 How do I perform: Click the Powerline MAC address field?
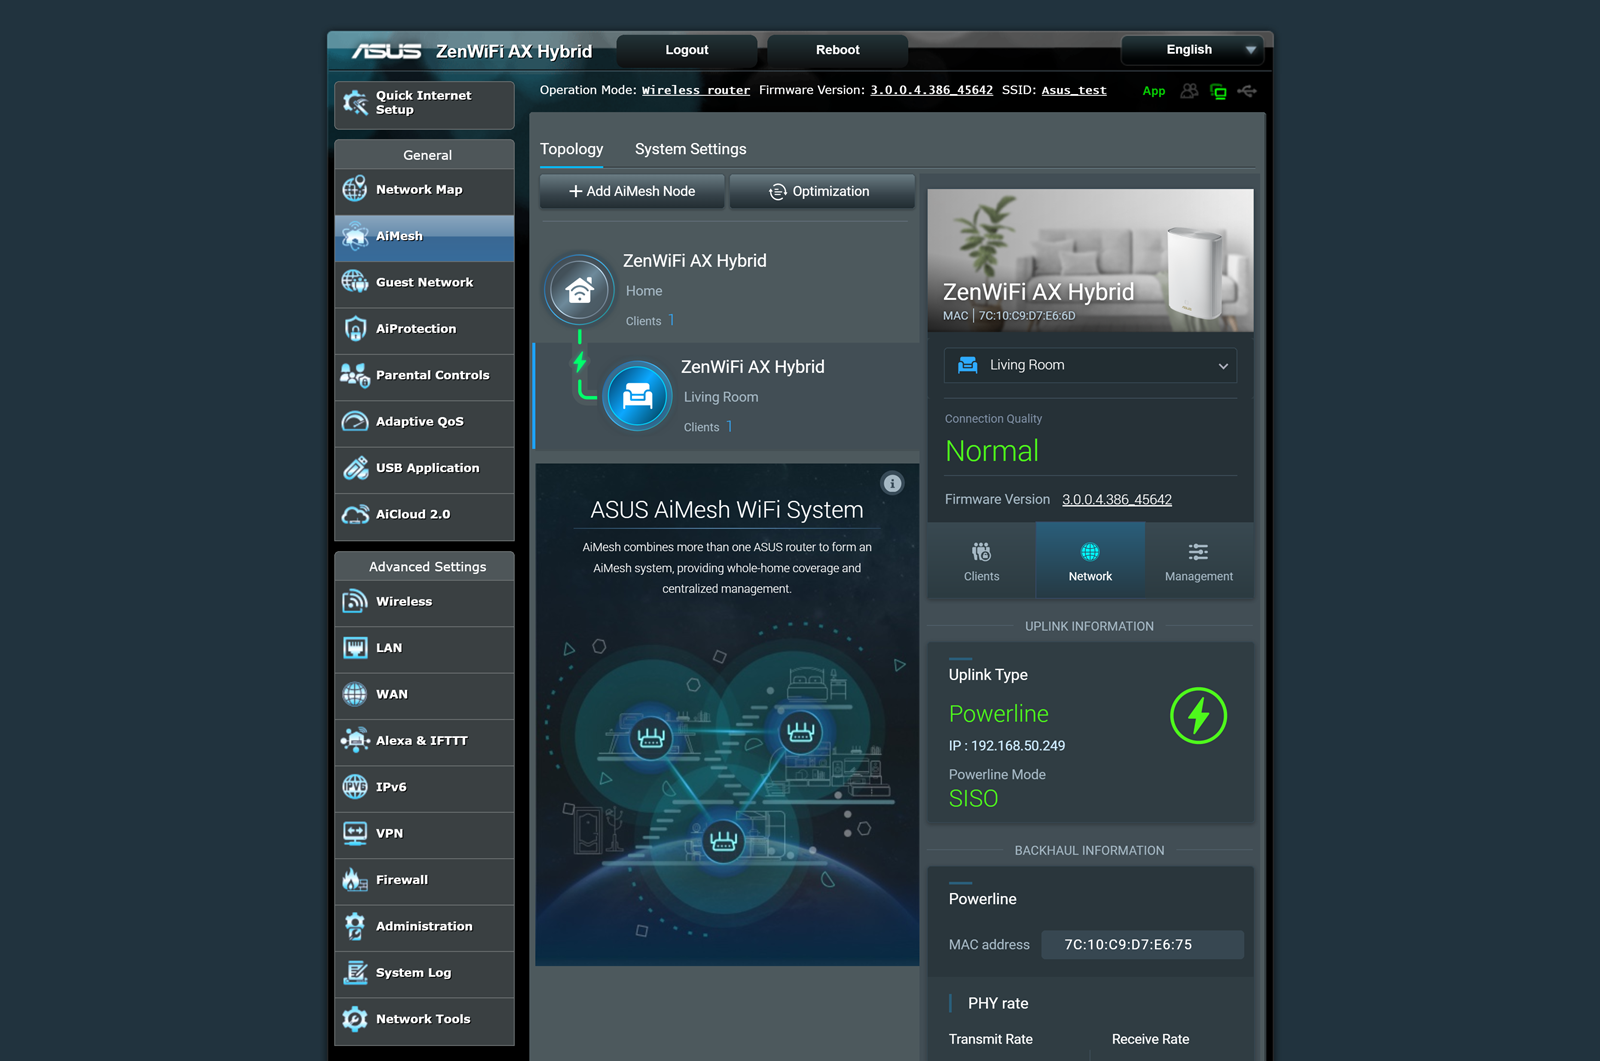point(1142,945)
